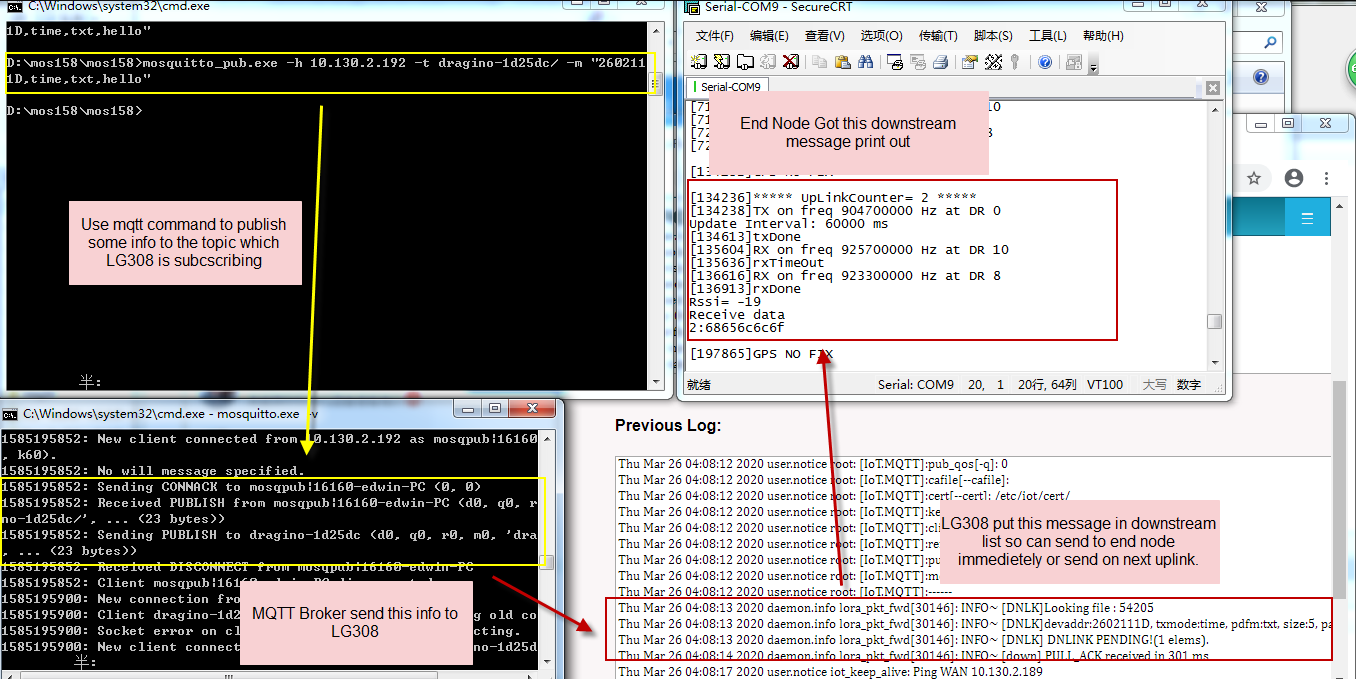This screenshot has width=1356, height=679.
Task: Click the Connect icon in SecureCRT toolbar
Action: (x=698, y=62)
